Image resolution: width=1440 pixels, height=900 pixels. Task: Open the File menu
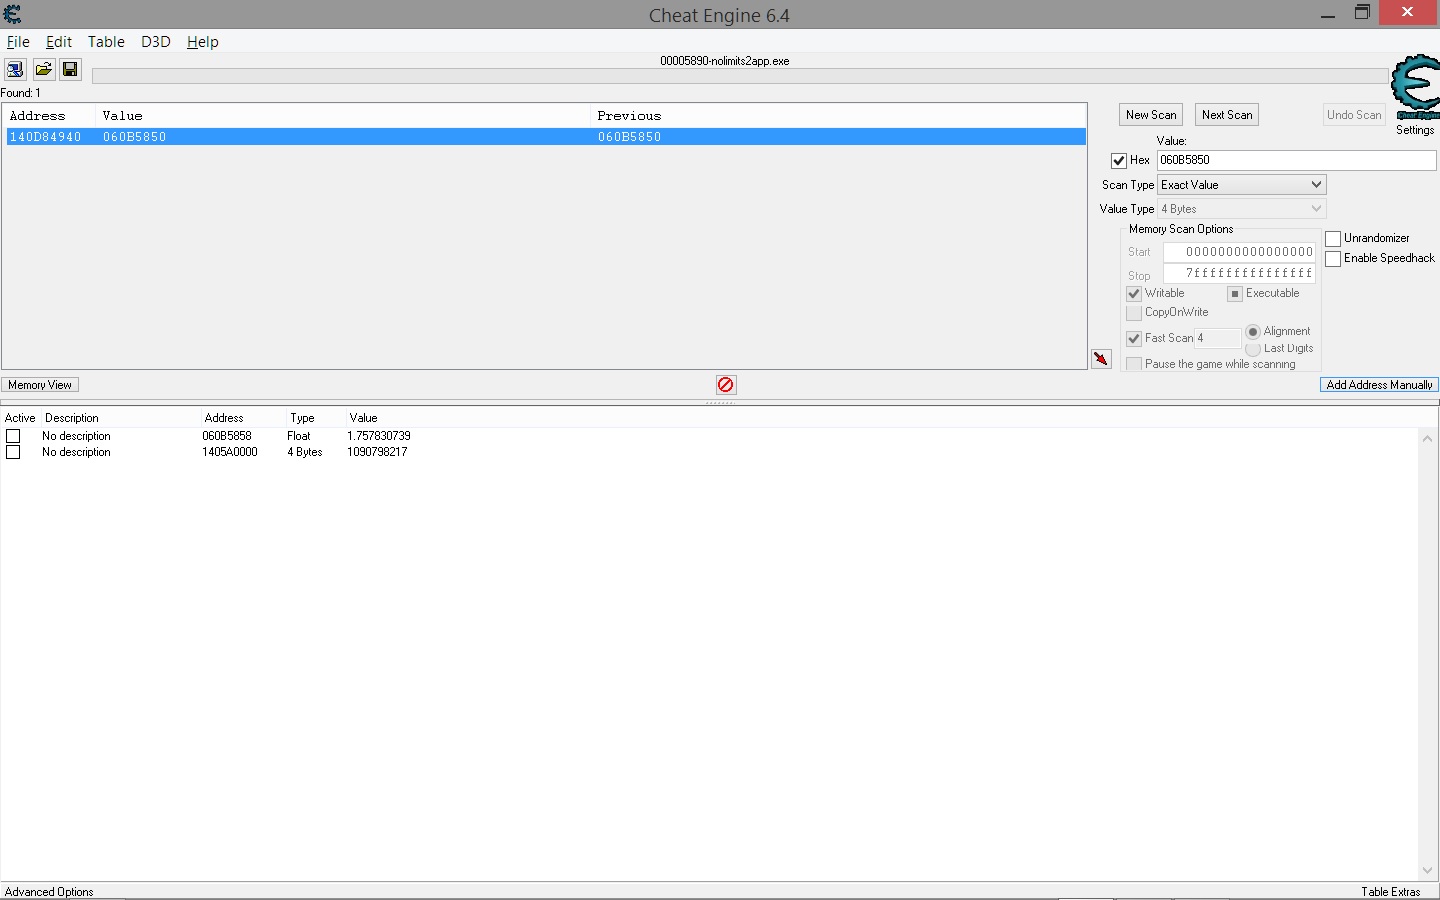(18, 42)
